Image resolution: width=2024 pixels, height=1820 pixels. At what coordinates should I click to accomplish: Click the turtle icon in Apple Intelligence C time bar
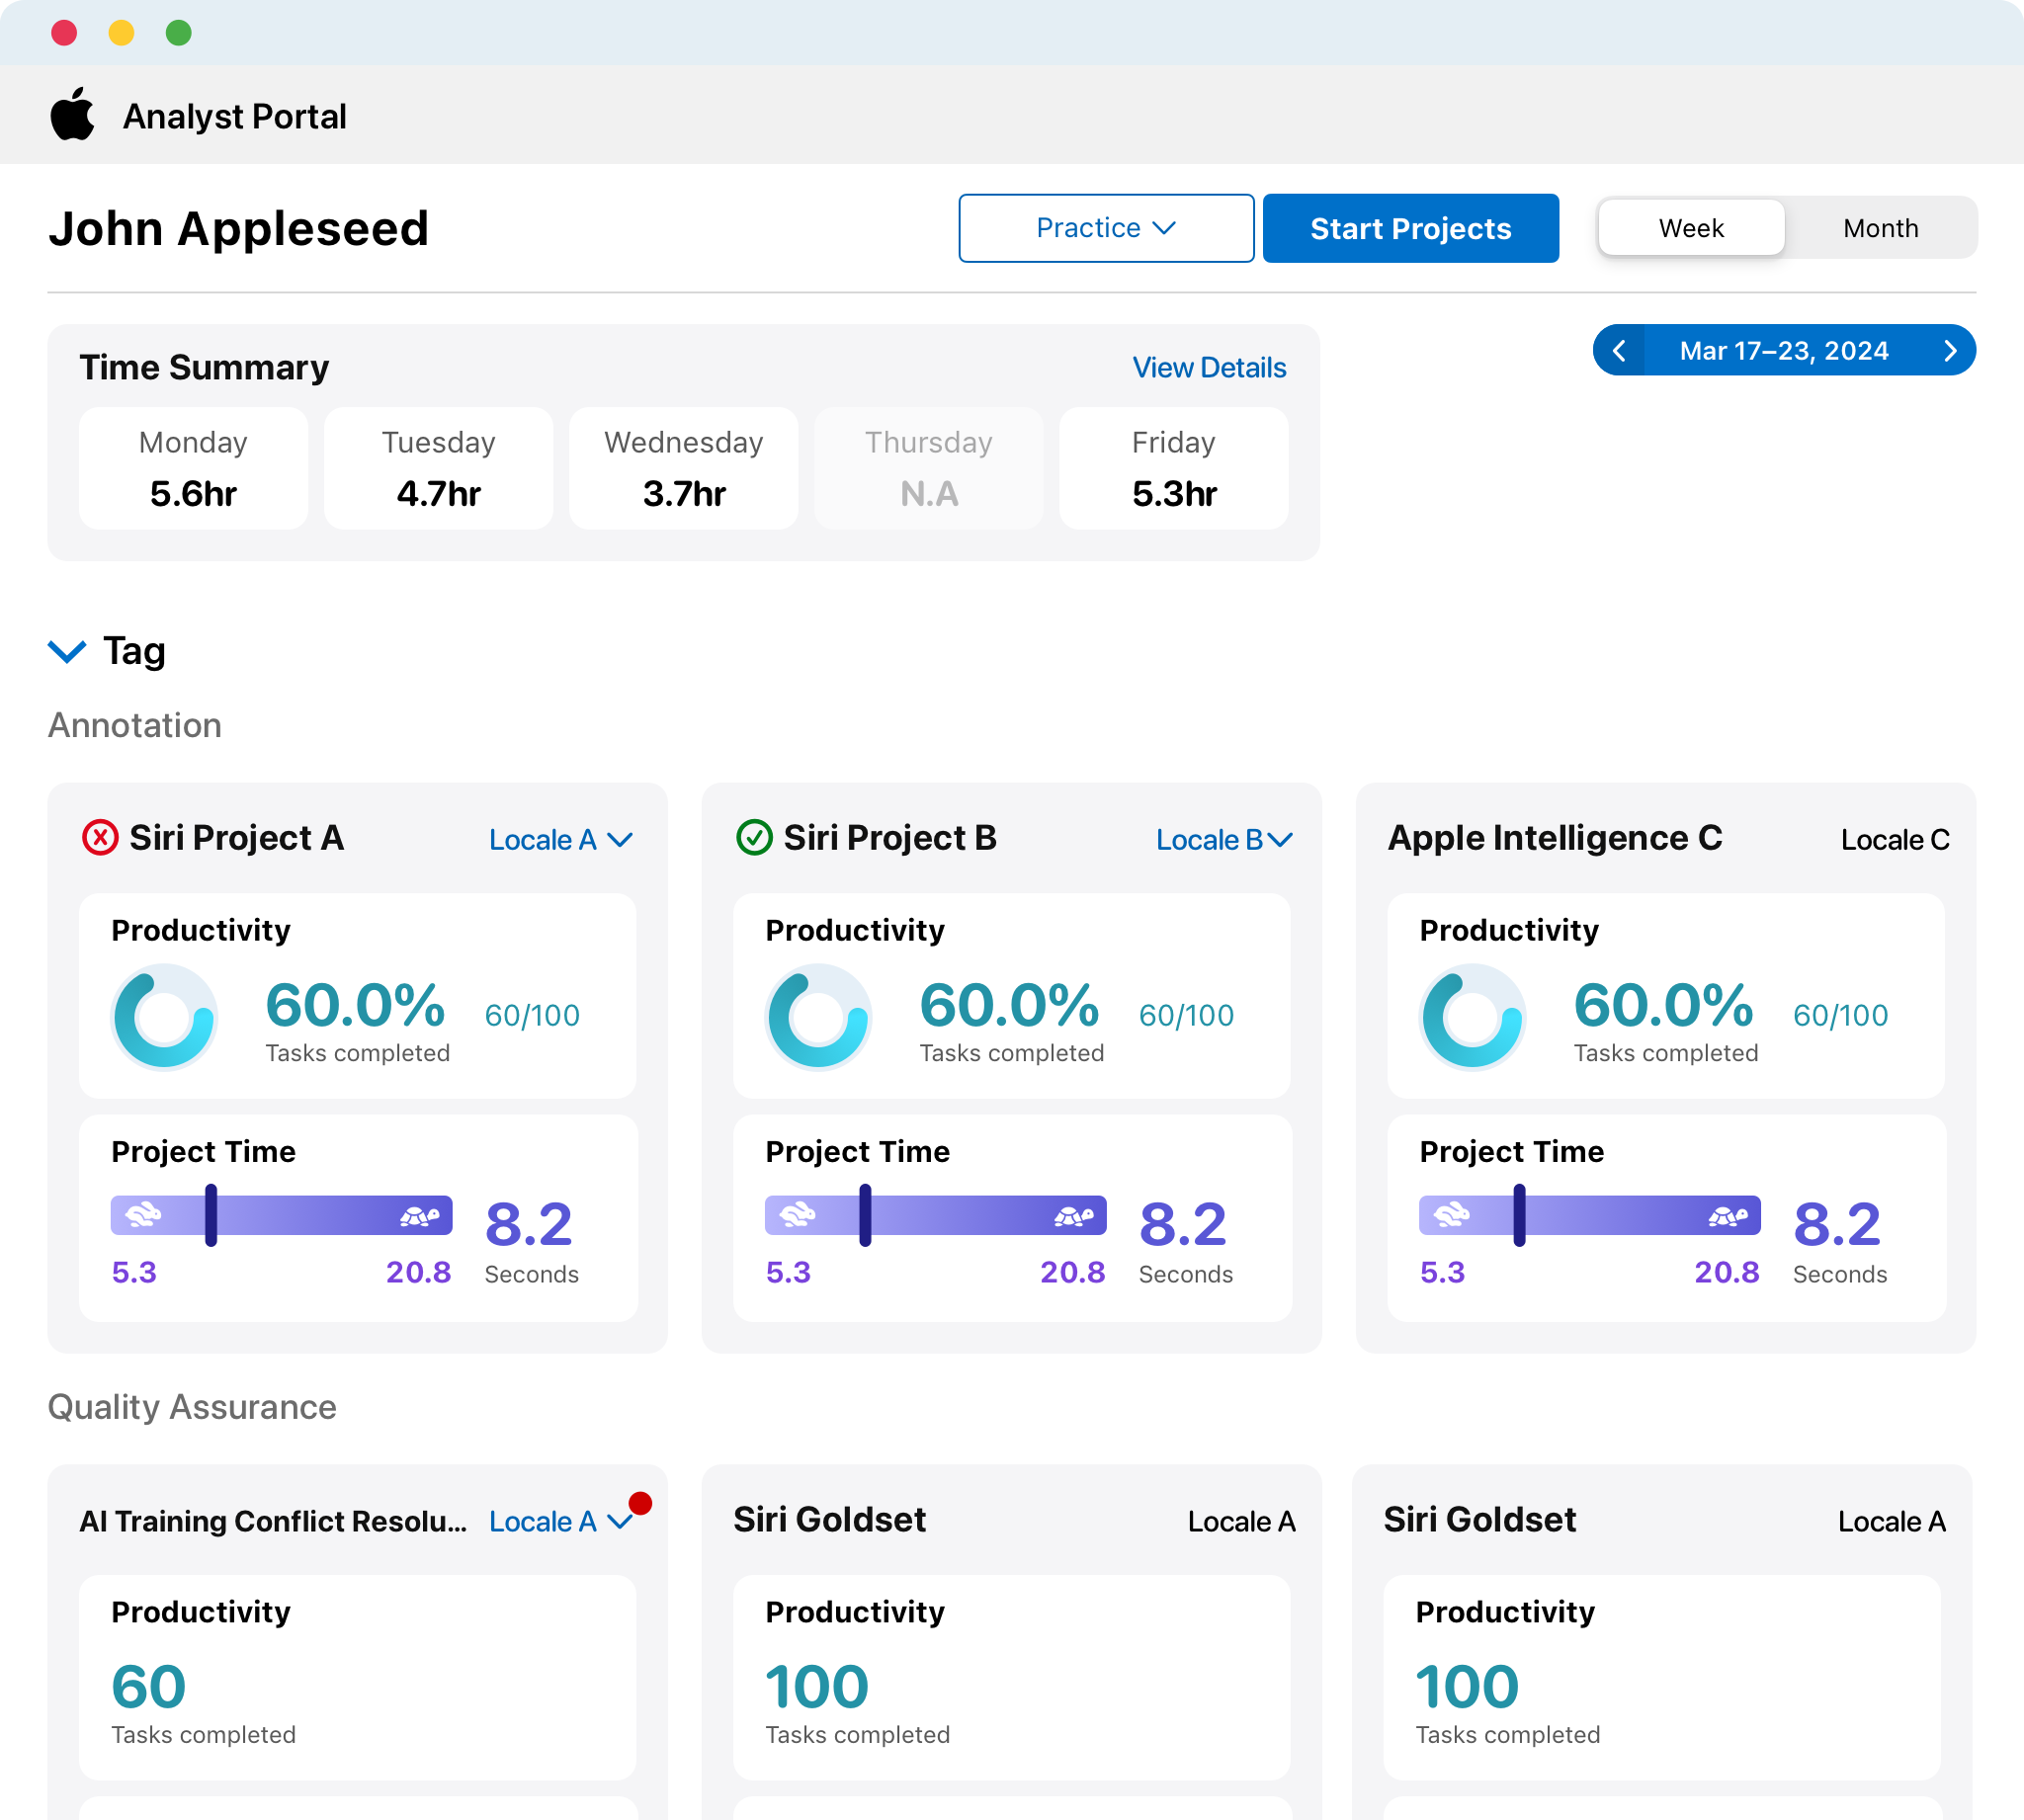pos(1727,1216)
